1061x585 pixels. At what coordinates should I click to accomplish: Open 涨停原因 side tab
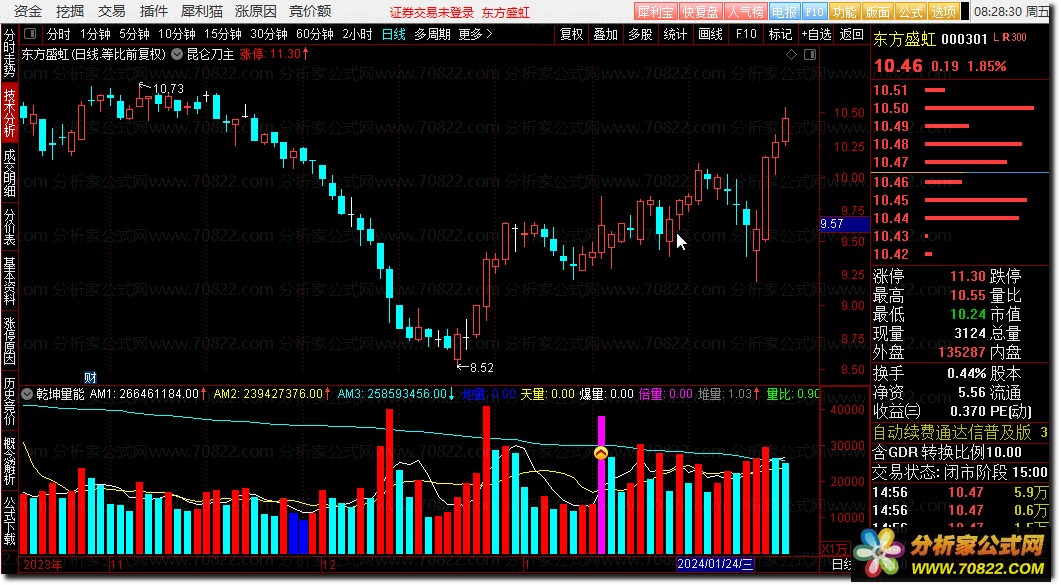click(x=9, y=342)
